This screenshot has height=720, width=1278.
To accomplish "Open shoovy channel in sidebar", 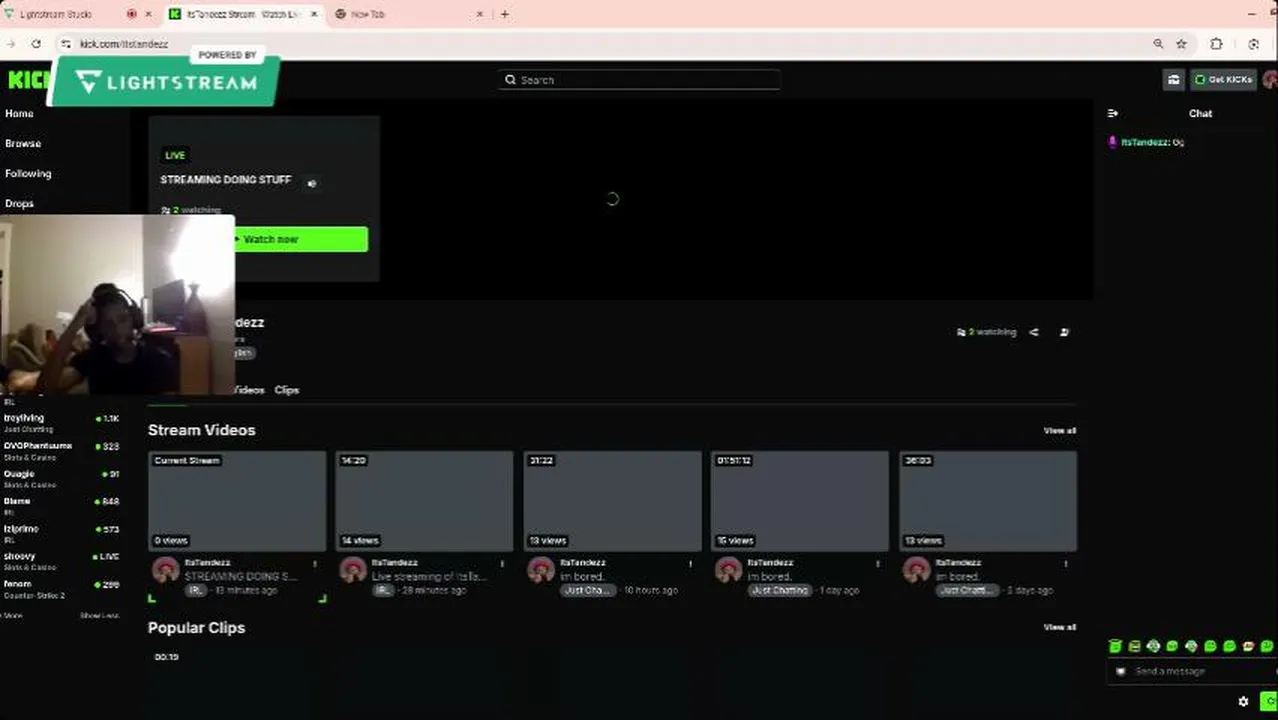I will point(61,561).
